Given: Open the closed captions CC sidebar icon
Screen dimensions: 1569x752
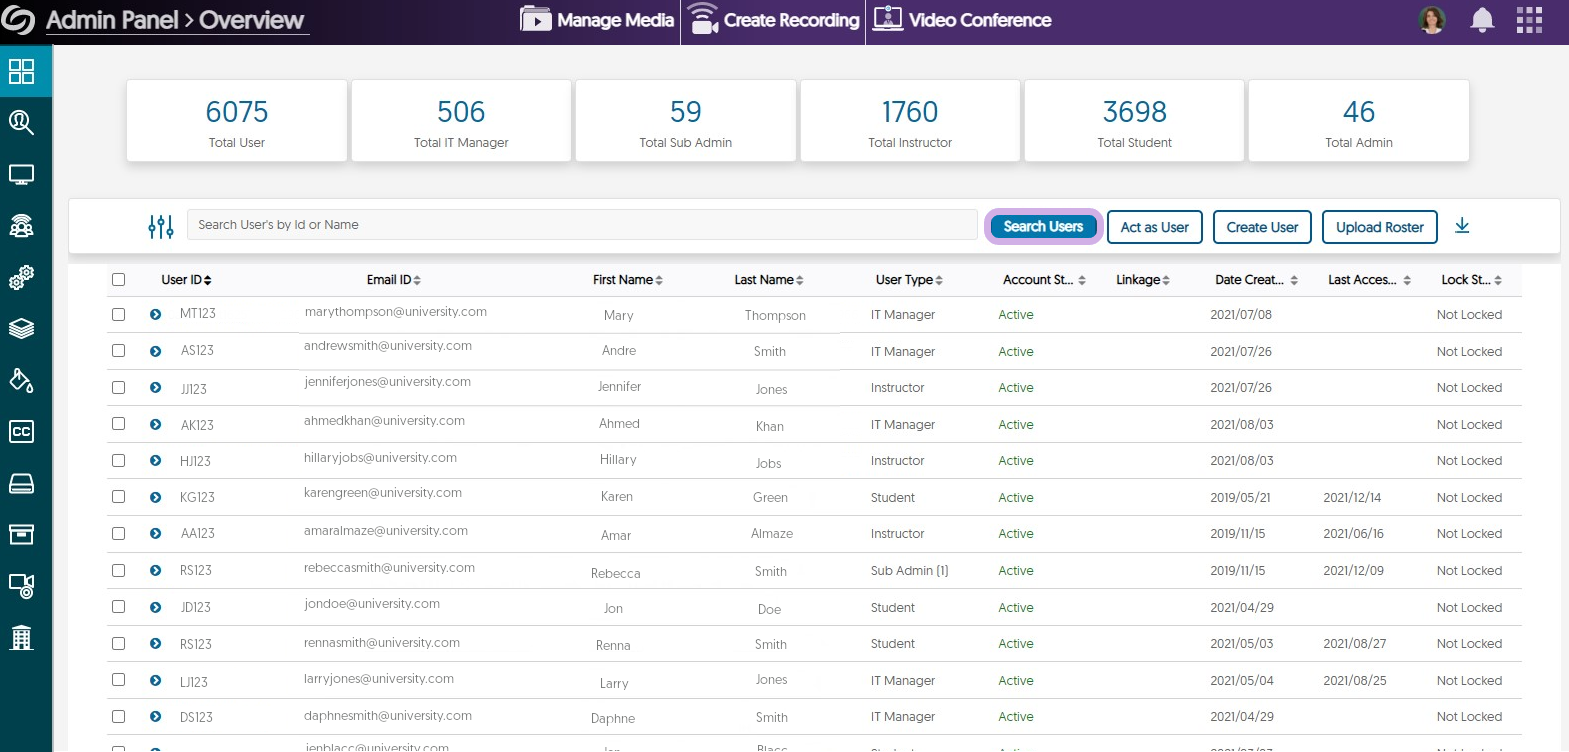Looking at the screenshot, I should coord(21,432).
